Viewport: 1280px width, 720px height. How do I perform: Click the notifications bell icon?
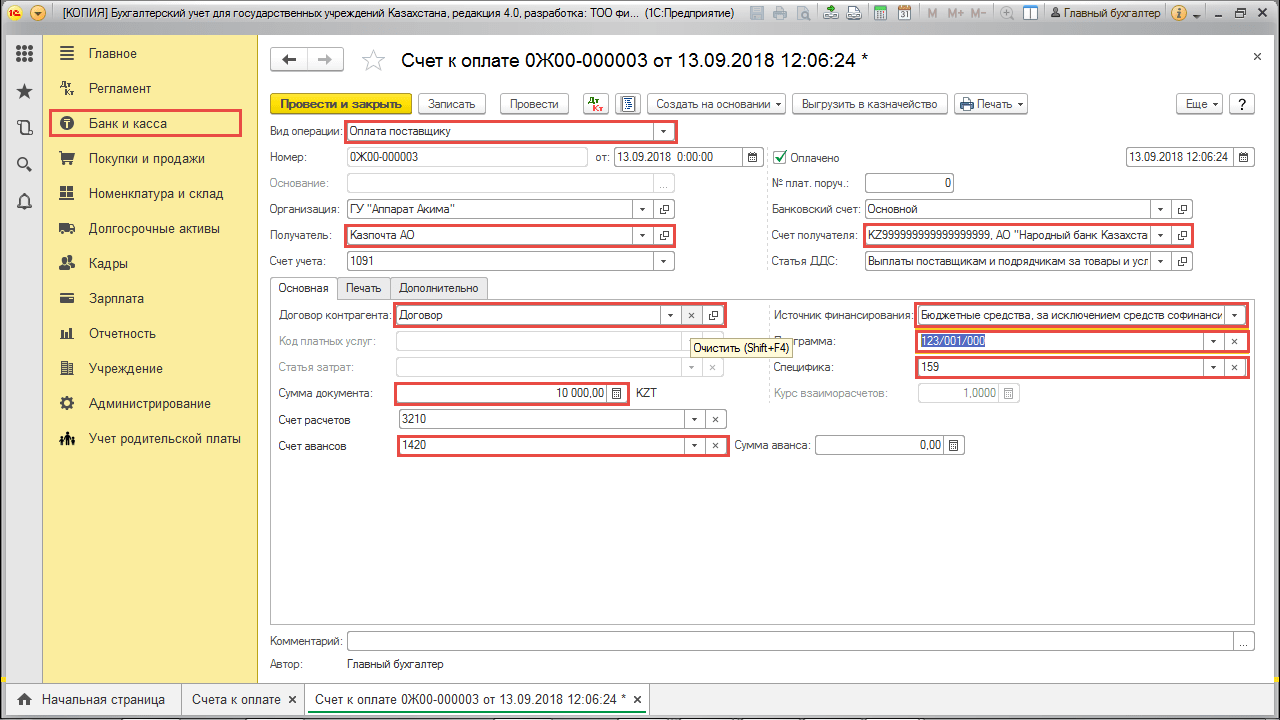click(25, 201)
